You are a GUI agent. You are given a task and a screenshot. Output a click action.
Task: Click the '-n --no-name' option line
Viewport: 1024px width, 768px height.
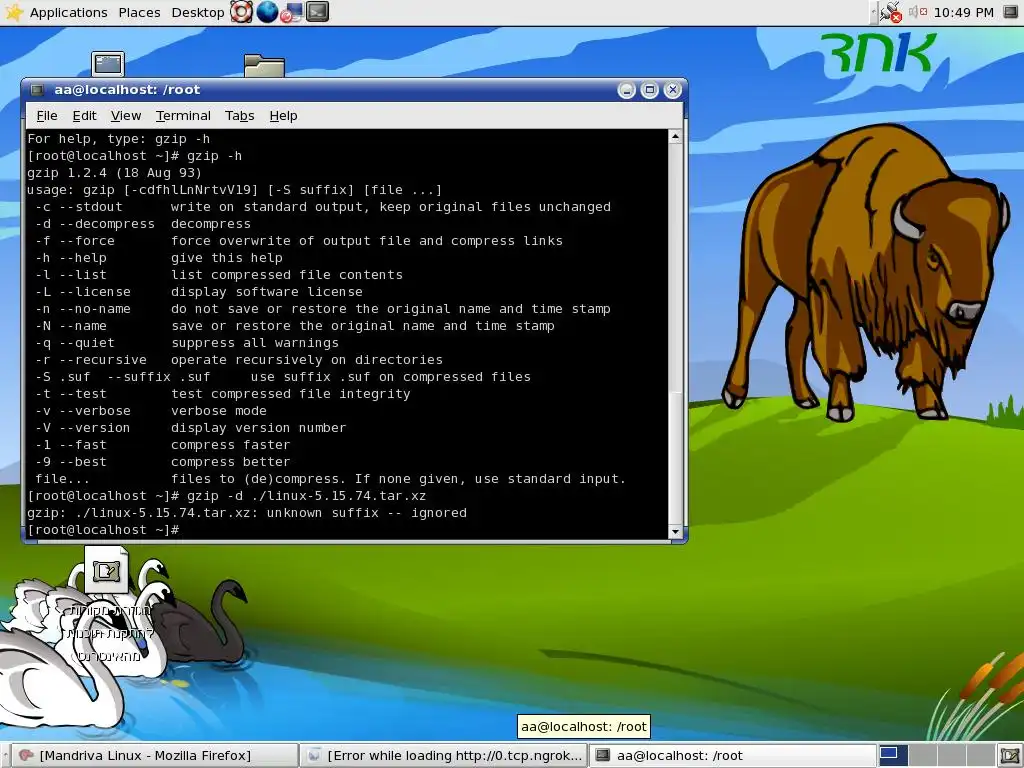(x=323, y=309)
